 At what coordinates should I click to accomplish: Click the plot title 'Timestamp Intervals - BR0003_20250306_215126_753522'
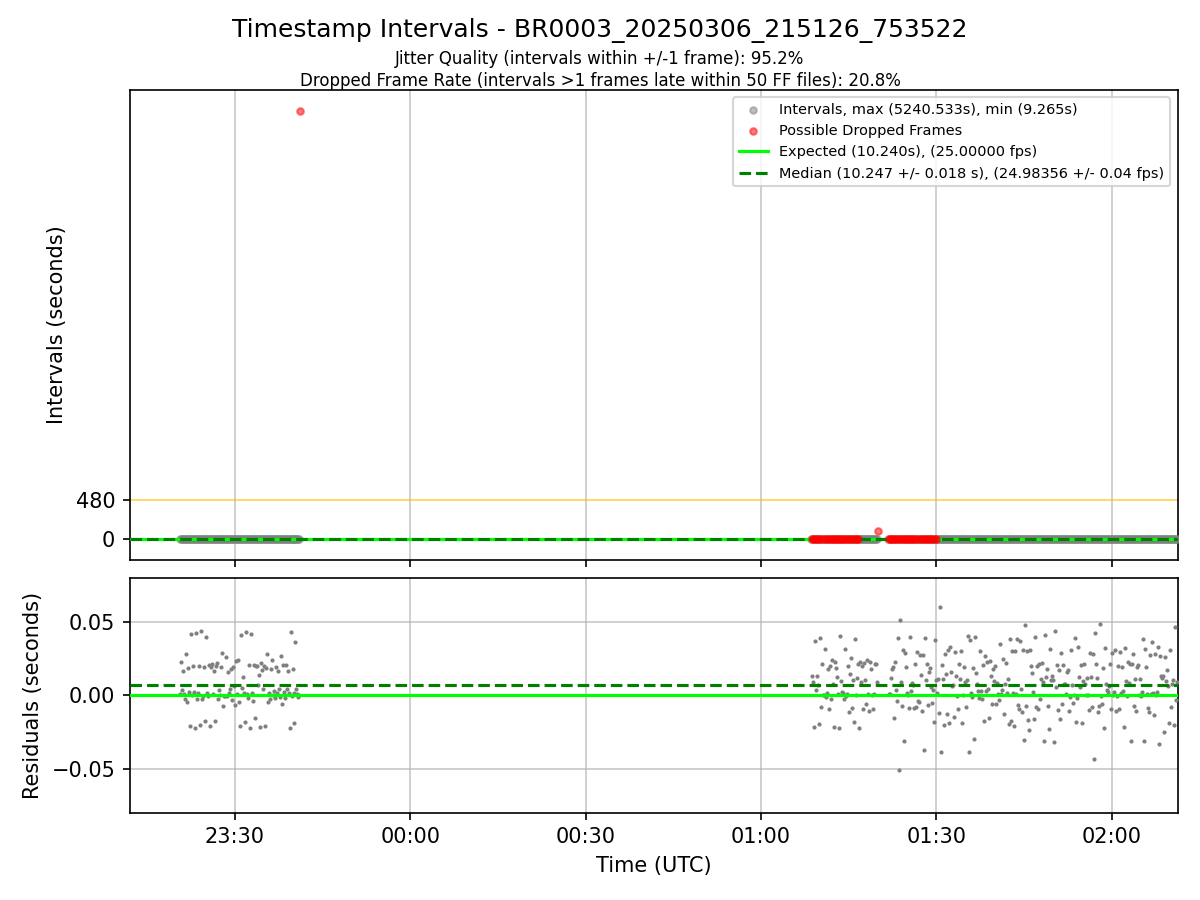[x=599, y=29]
